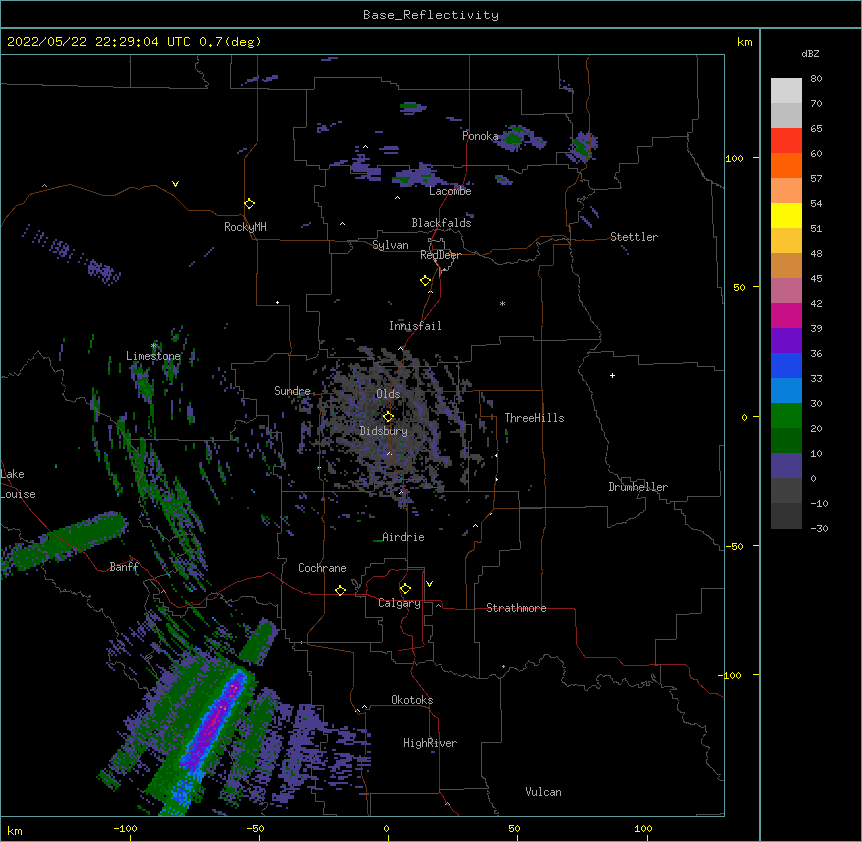
Task: Click the km unit label at top right
Action: [744, 42]
